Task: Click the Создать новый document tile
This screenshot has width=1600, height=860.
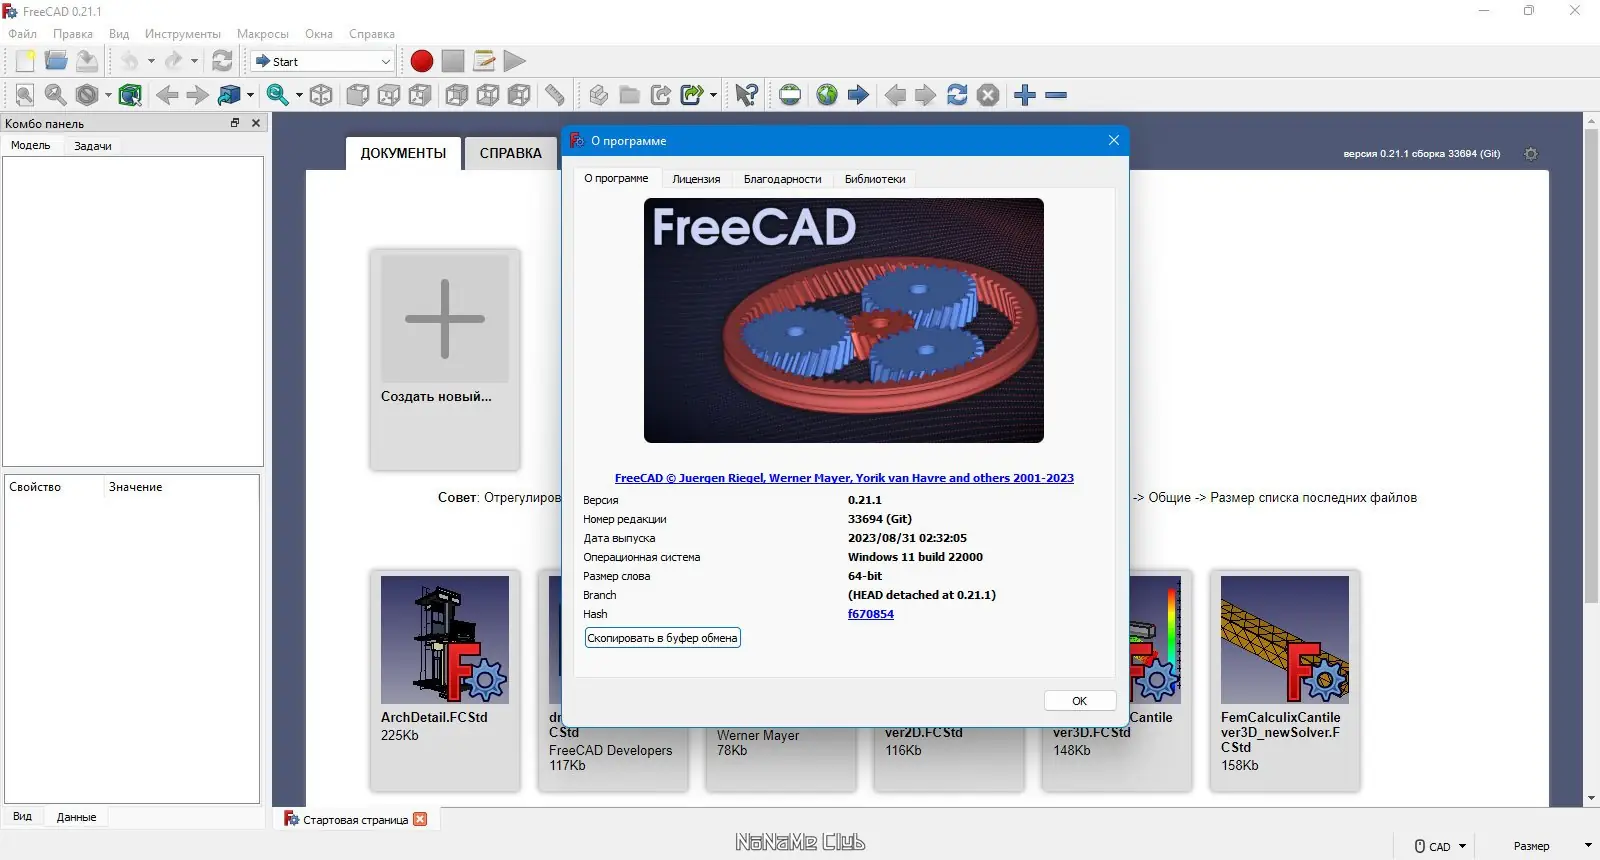Action: pyautogui.click(x=445, y=360)
